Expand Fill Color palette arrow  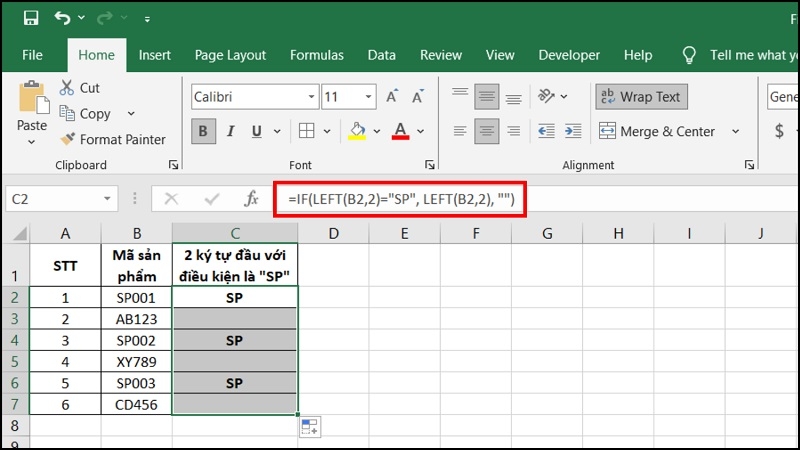377,132
